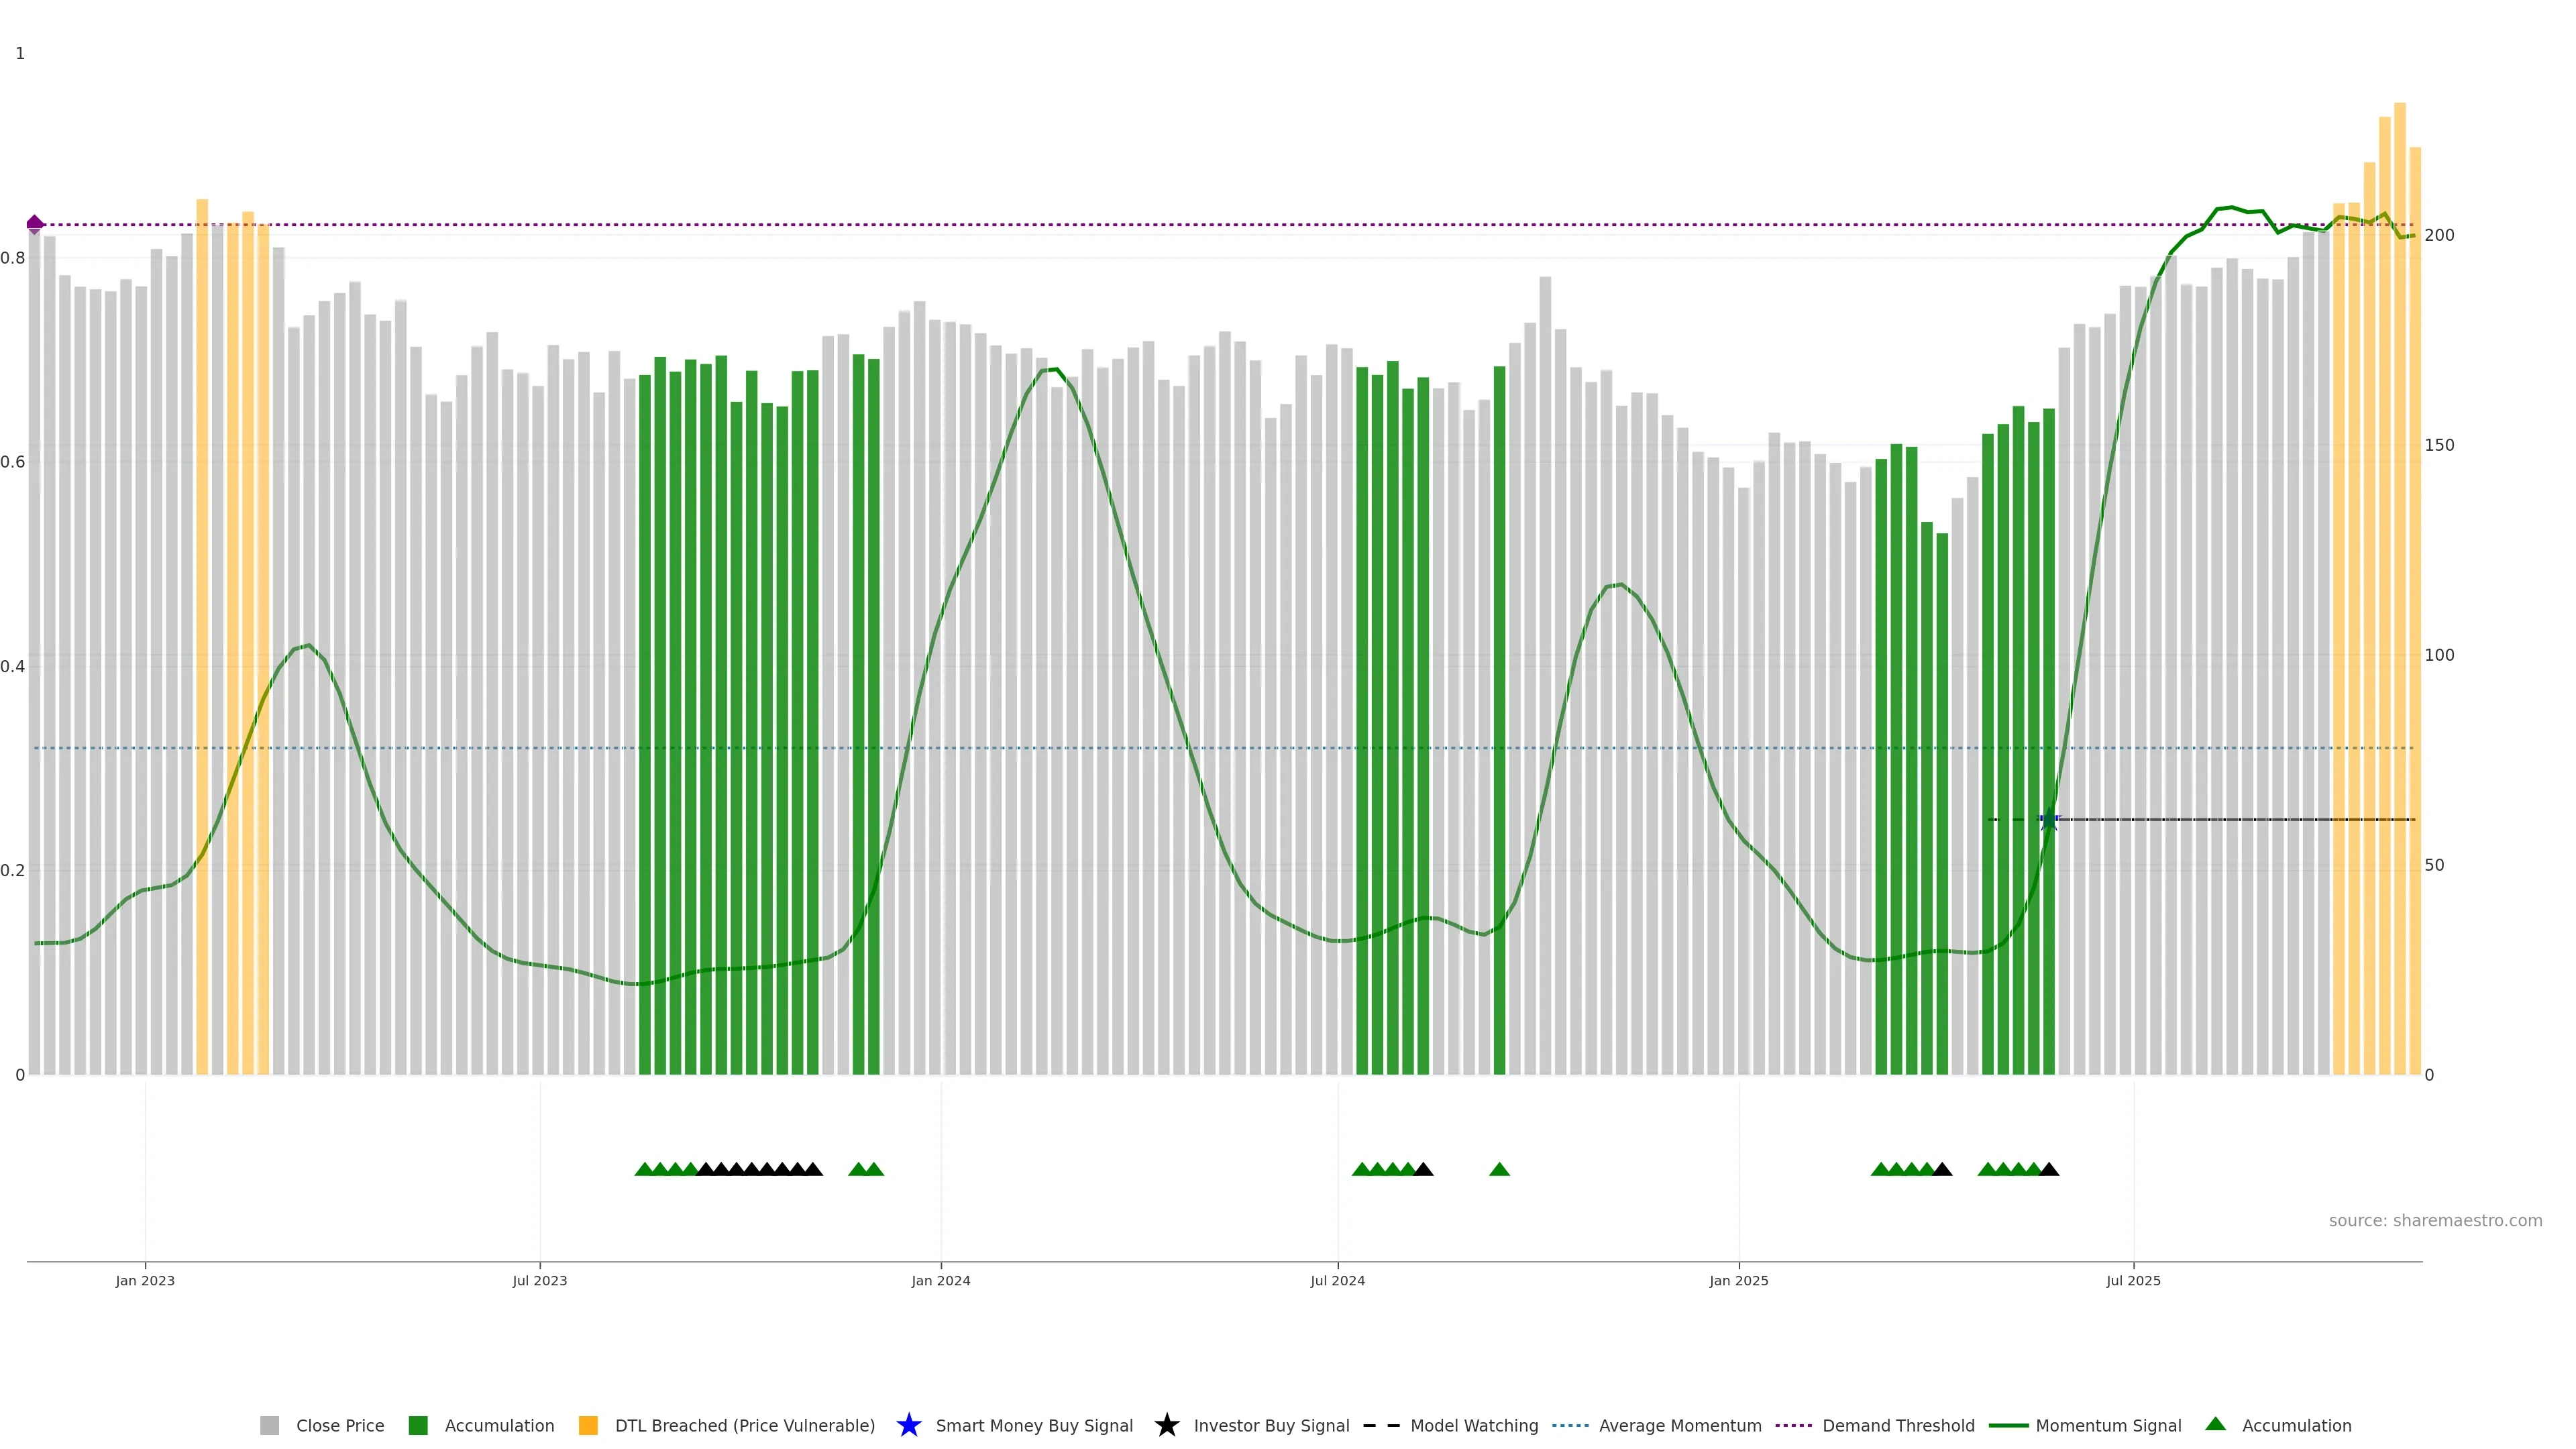Screen dimensions: 2576x1449
Task: Click the 200 label on right axis
Action: tap(2439, 235)
